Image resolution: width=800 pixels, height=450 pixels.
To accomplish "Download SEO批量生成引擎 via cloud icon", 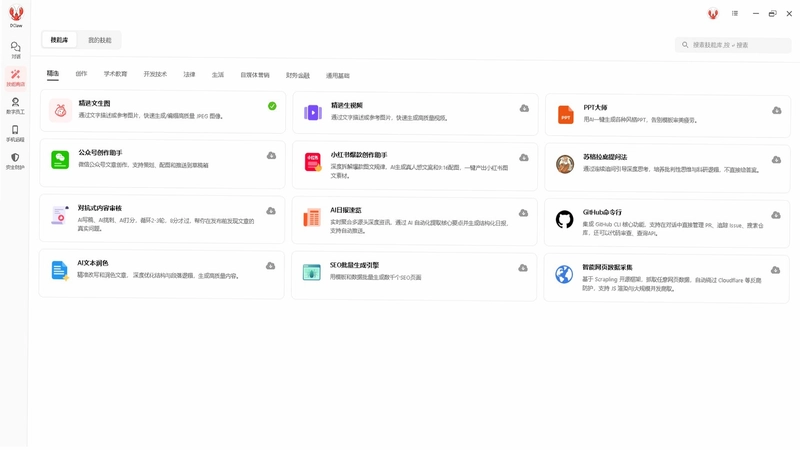I will click(523, 268).
